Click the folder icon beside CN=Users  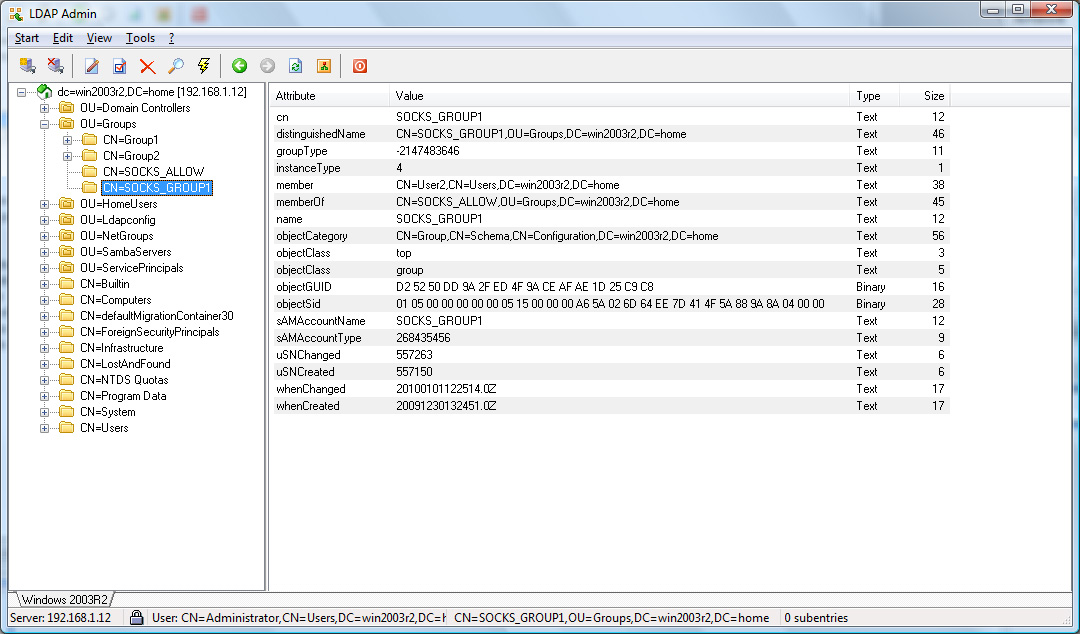tap(66, 428)
